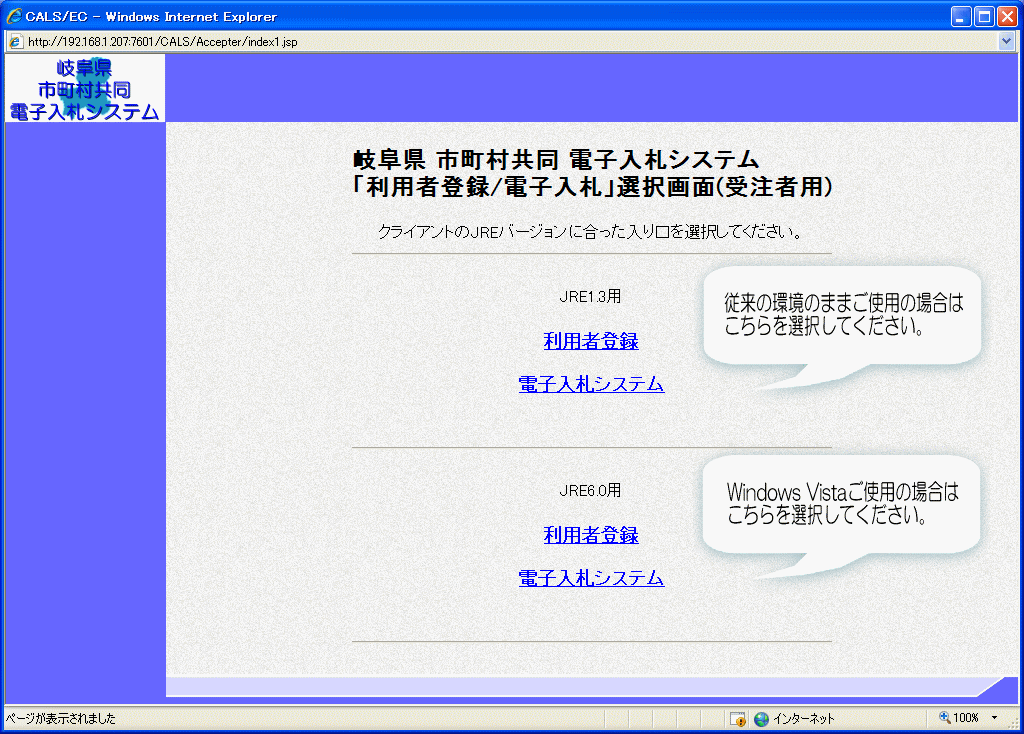This screenshot has height=734, width=1024.
Task: Click the 岐阜県 市町村共同 電子入札システム logo
Action: coord(85,89)
